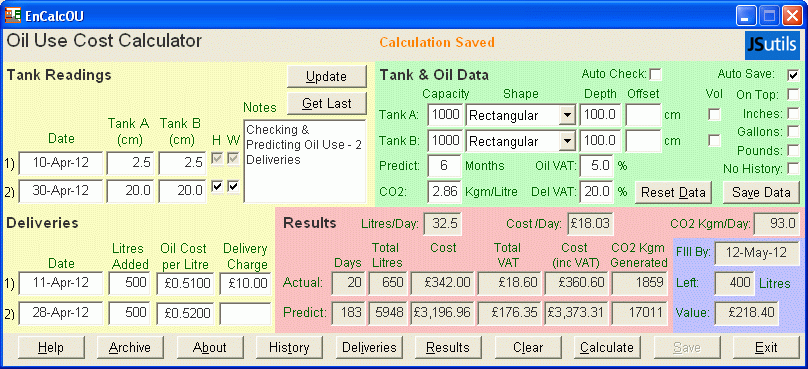Open the Tank A shape dropdown
The image size is (808, 369).
tap(567, 115)
